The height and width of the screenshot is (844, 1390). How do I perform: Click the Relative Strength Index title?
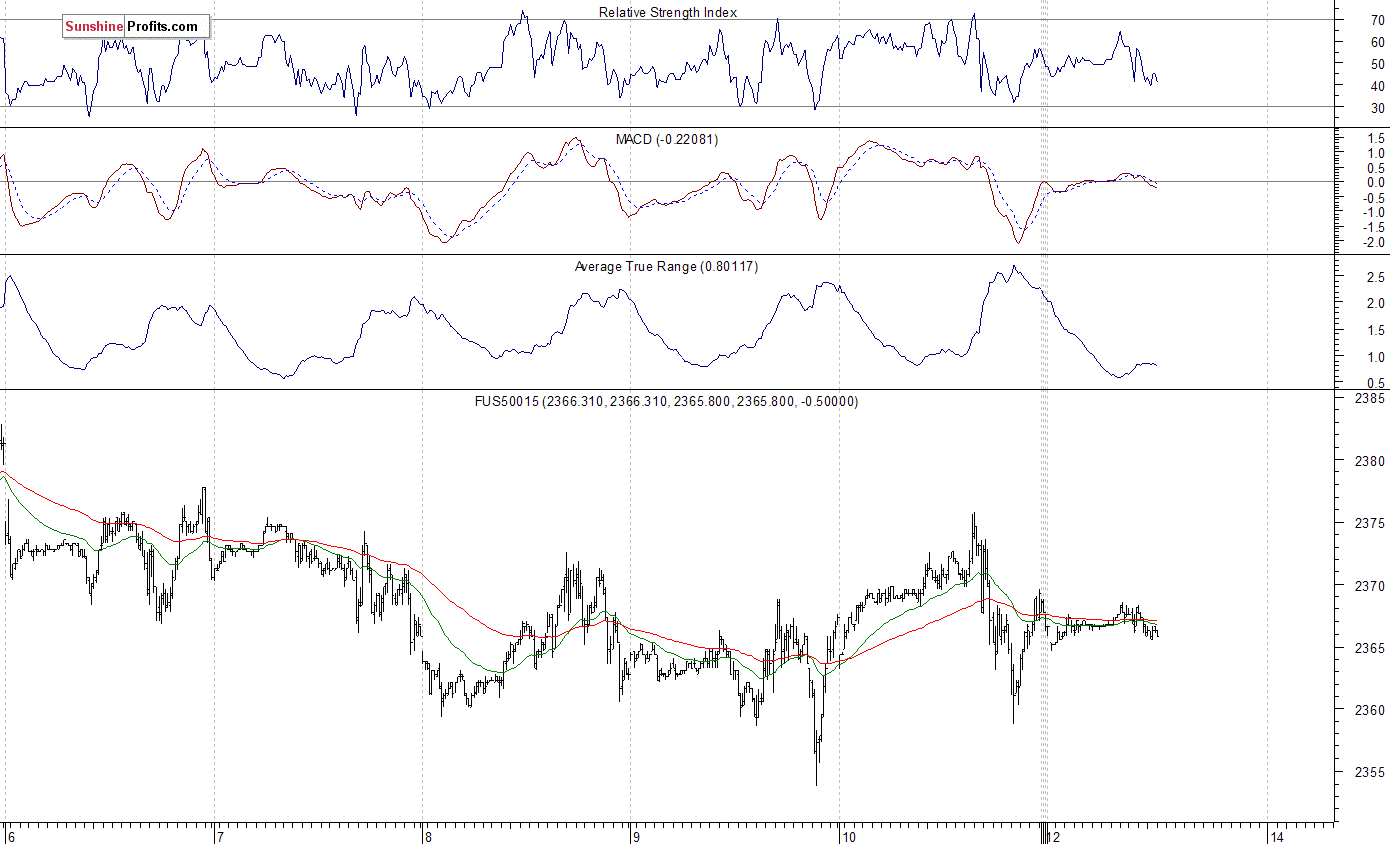click(668, 13)
